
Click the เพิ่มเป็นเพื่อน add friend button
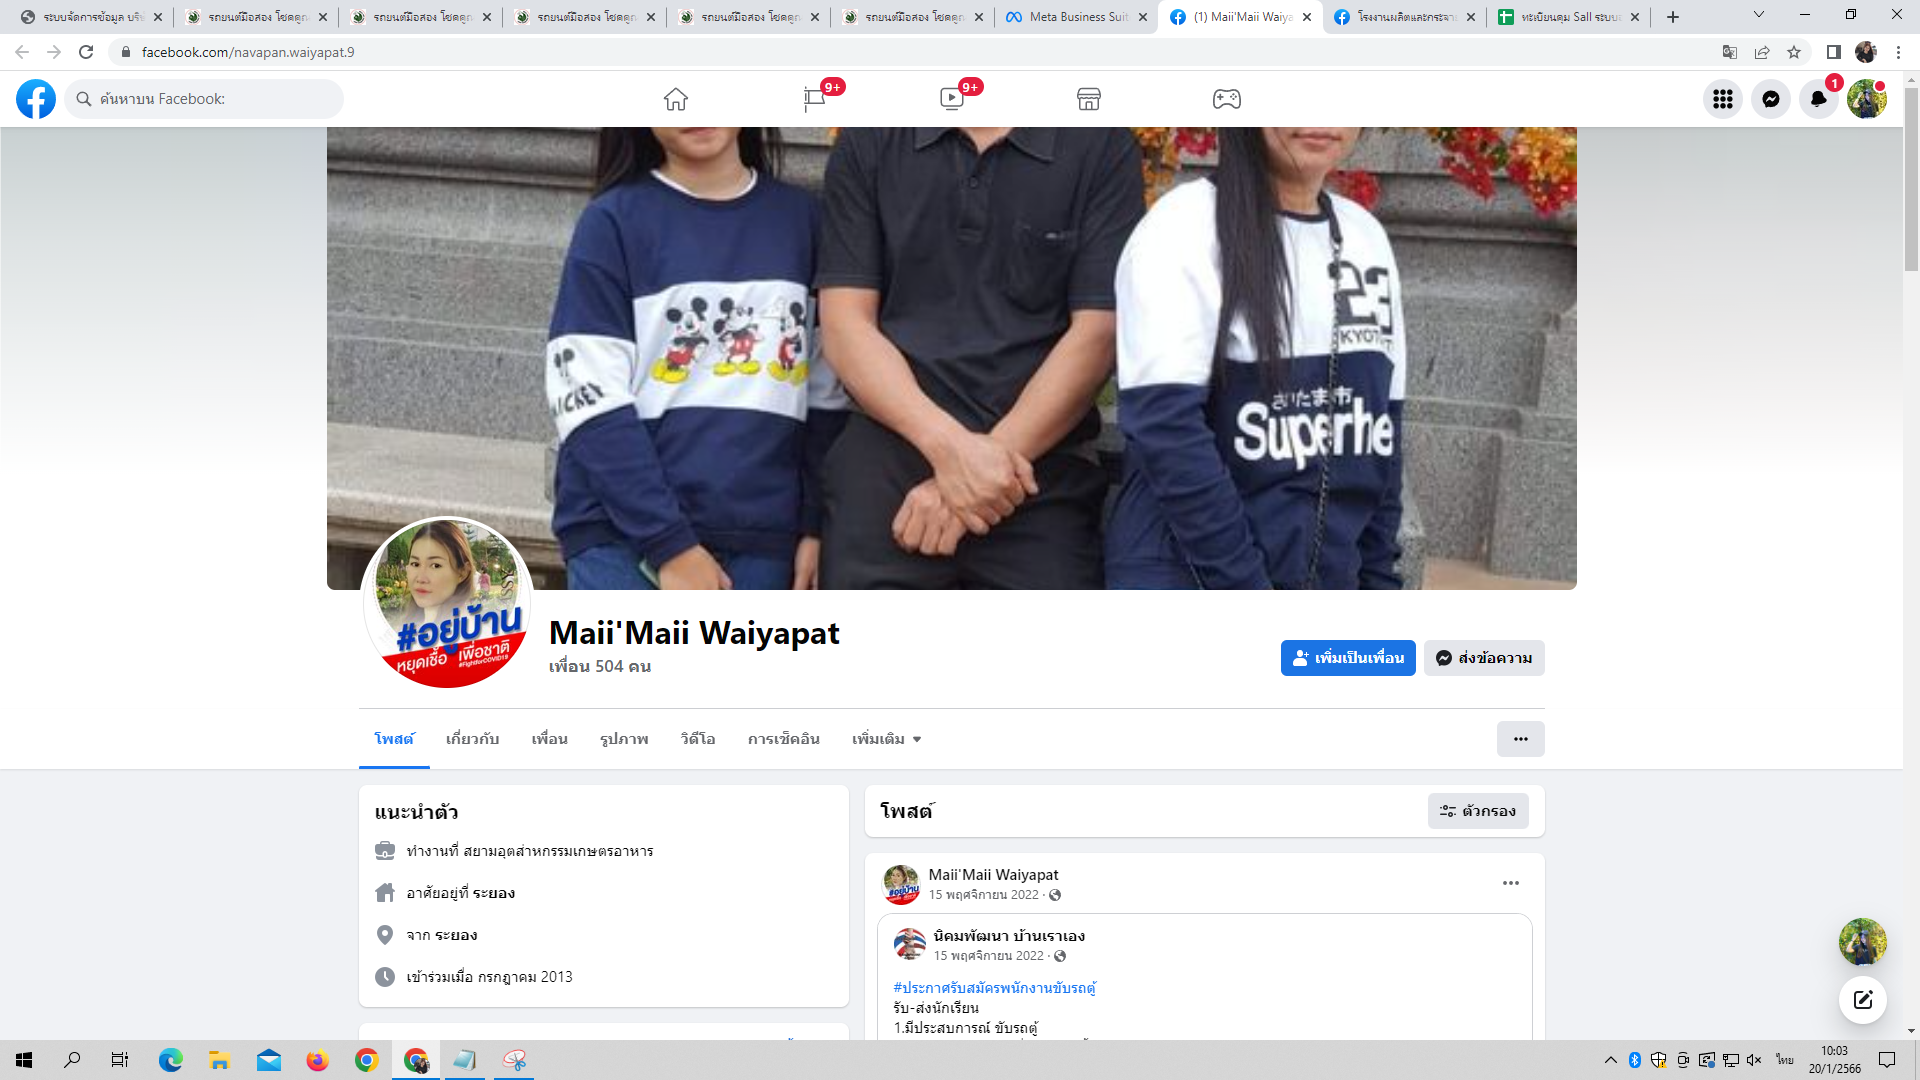point(1347,658)
